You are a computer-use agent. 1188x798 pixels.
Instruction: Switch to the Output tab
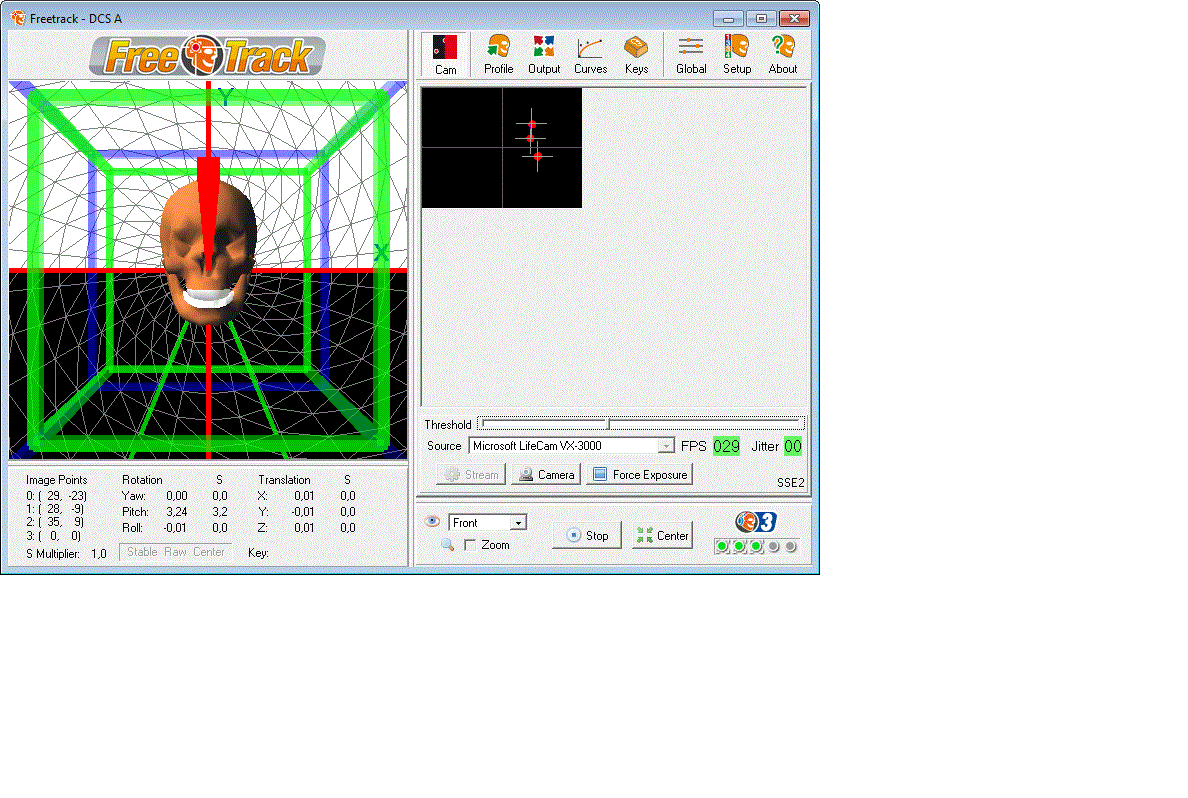(x=544, y=55)
